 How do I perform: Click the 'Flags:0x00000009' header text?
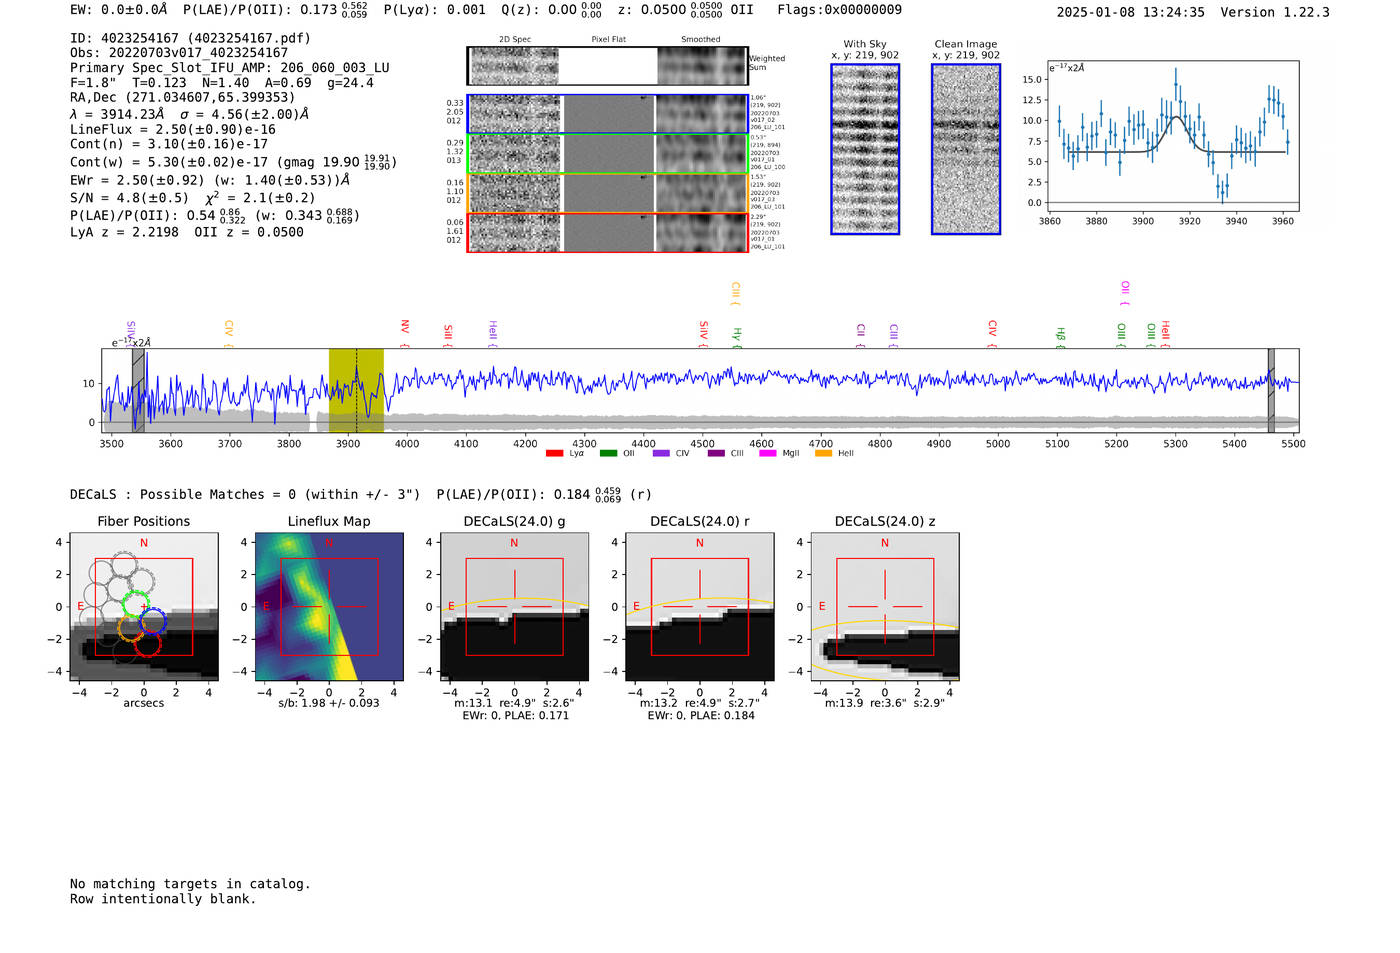[x=839, y=10]
